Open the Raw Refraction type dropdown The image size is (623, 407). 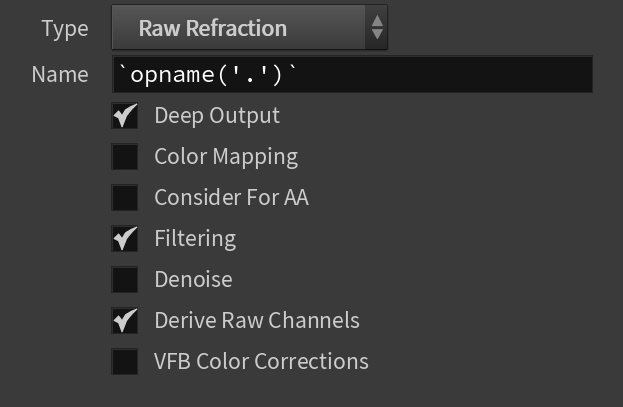(x=249, y=27)
